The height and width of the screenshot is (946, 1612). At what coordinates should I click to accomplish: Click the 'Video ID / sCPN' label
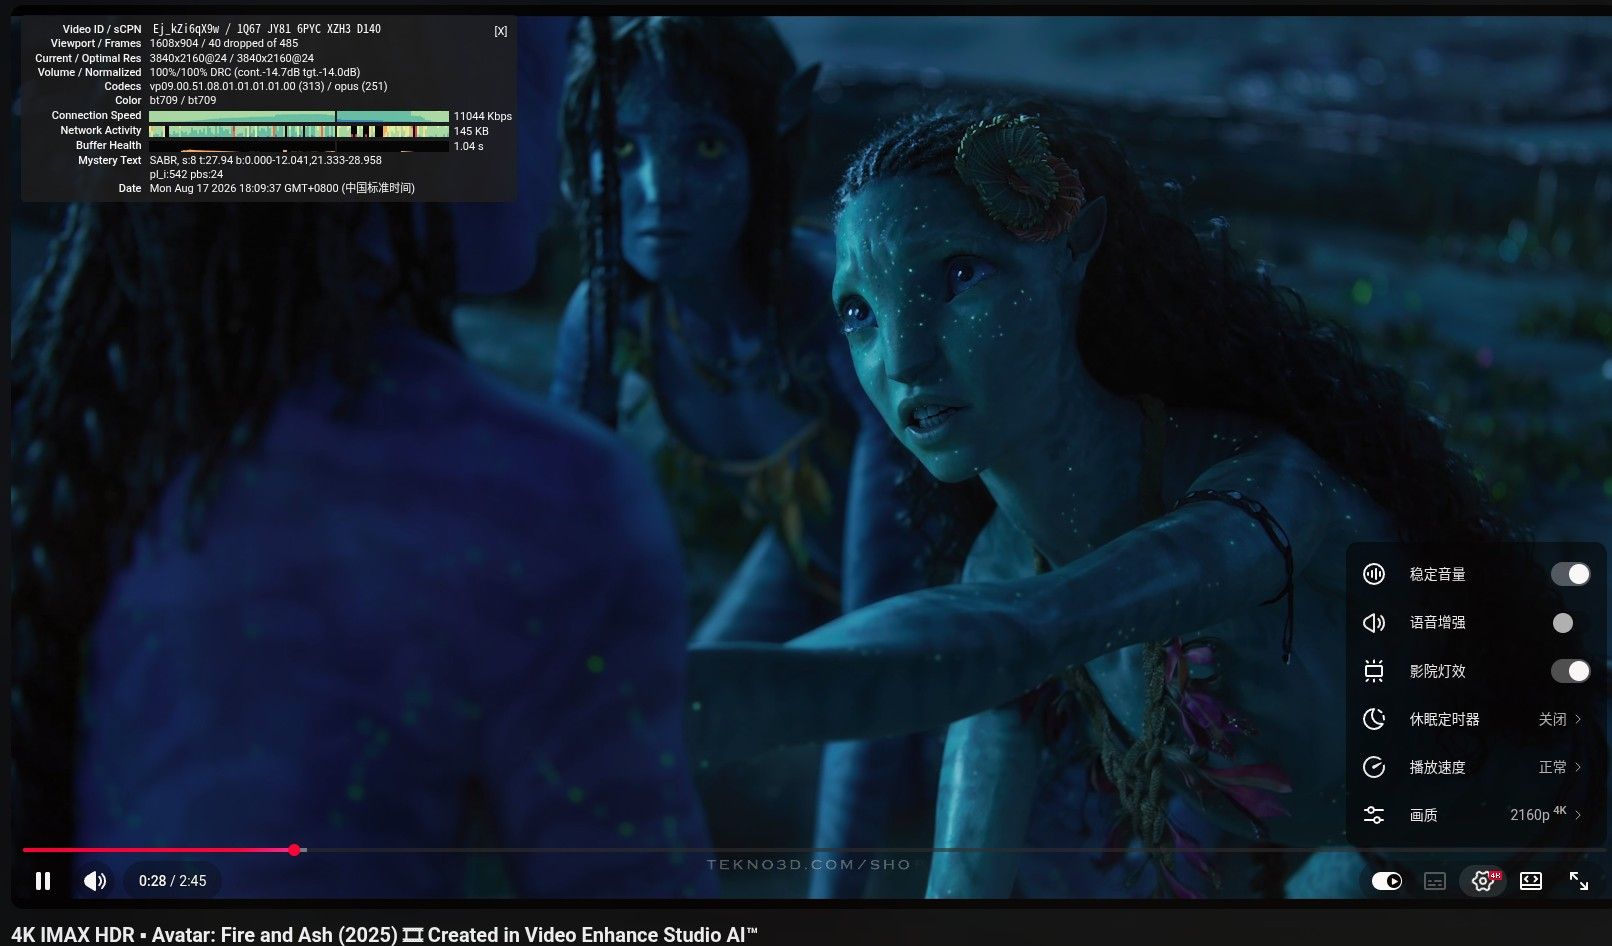tap(102, 29)
